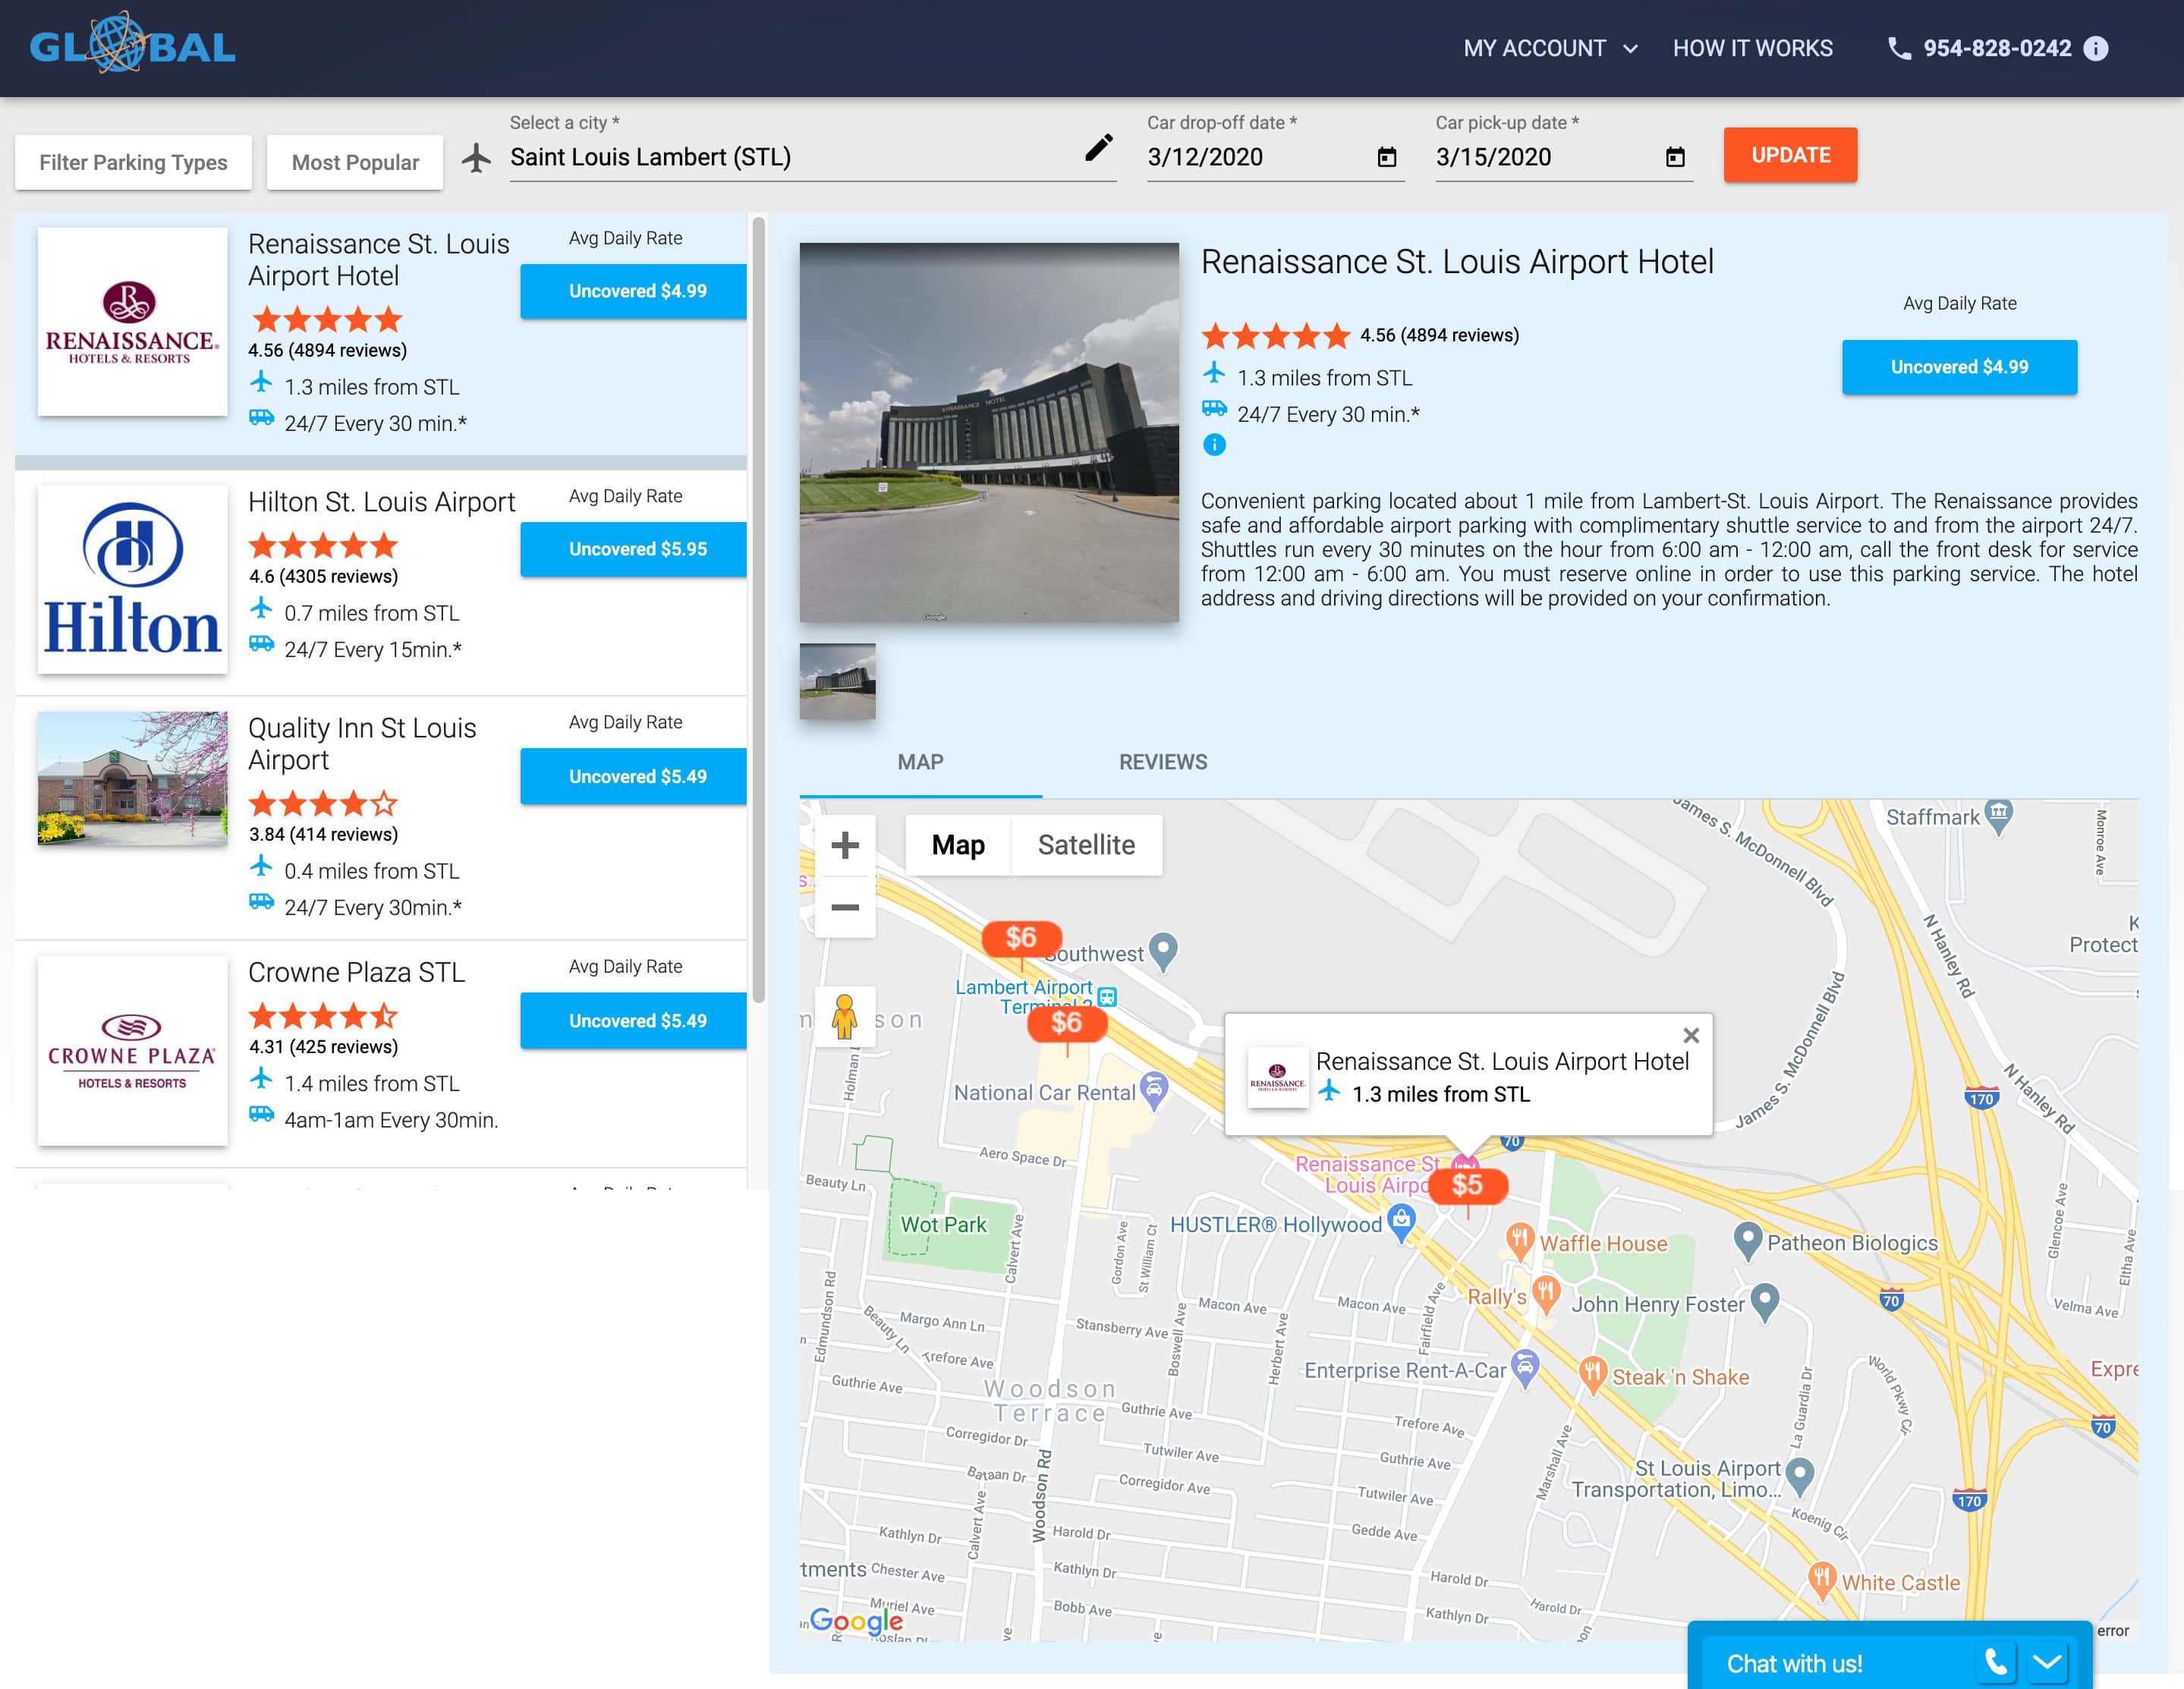Select the Map view type button

958,845
